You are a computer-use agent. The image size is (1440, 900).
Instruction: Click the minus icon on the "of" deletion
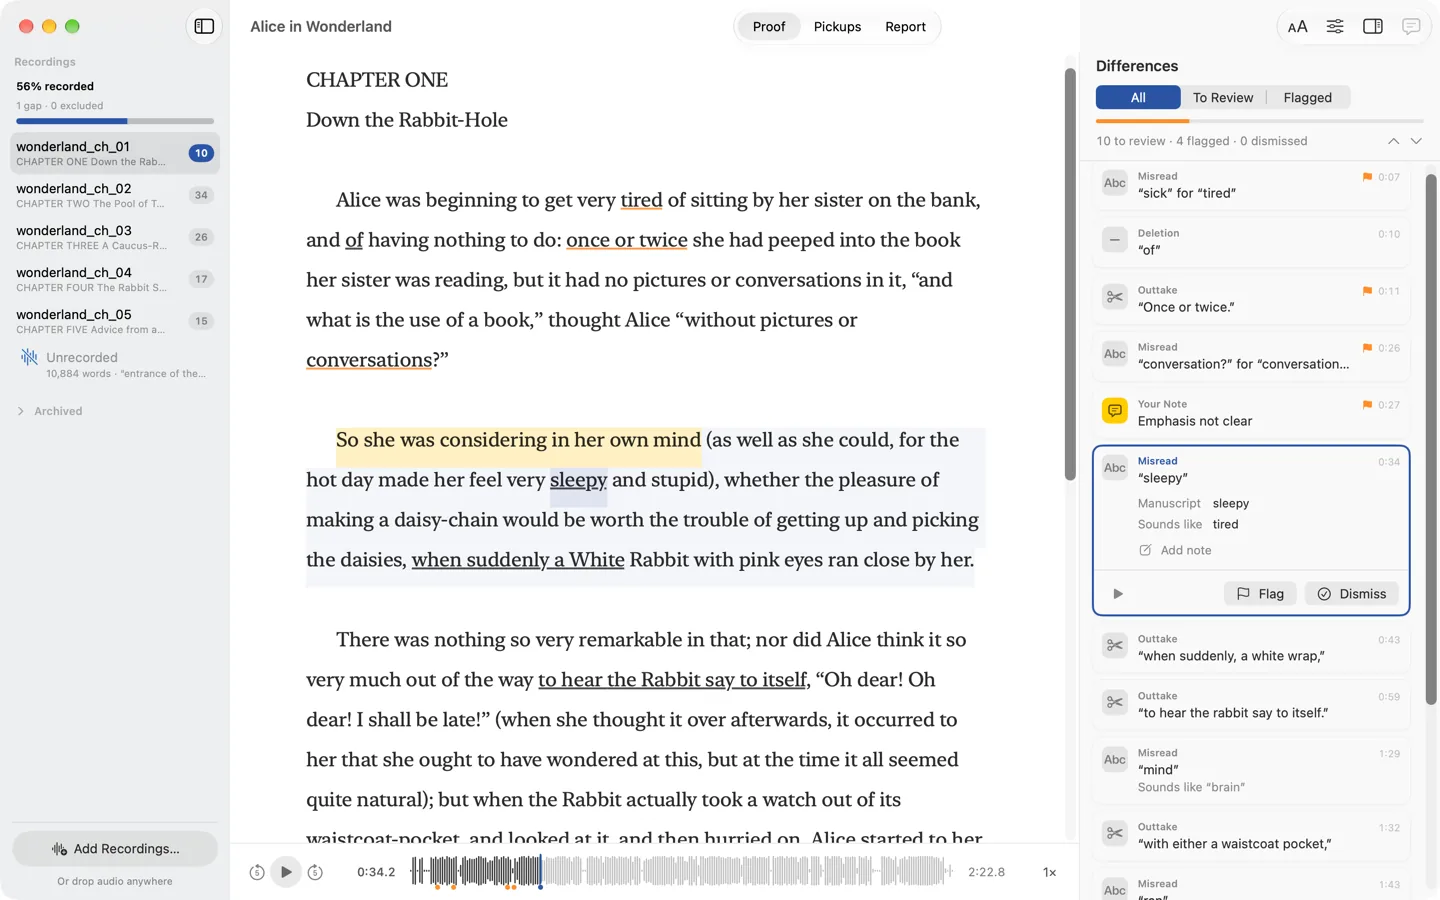coord(1115,240)
